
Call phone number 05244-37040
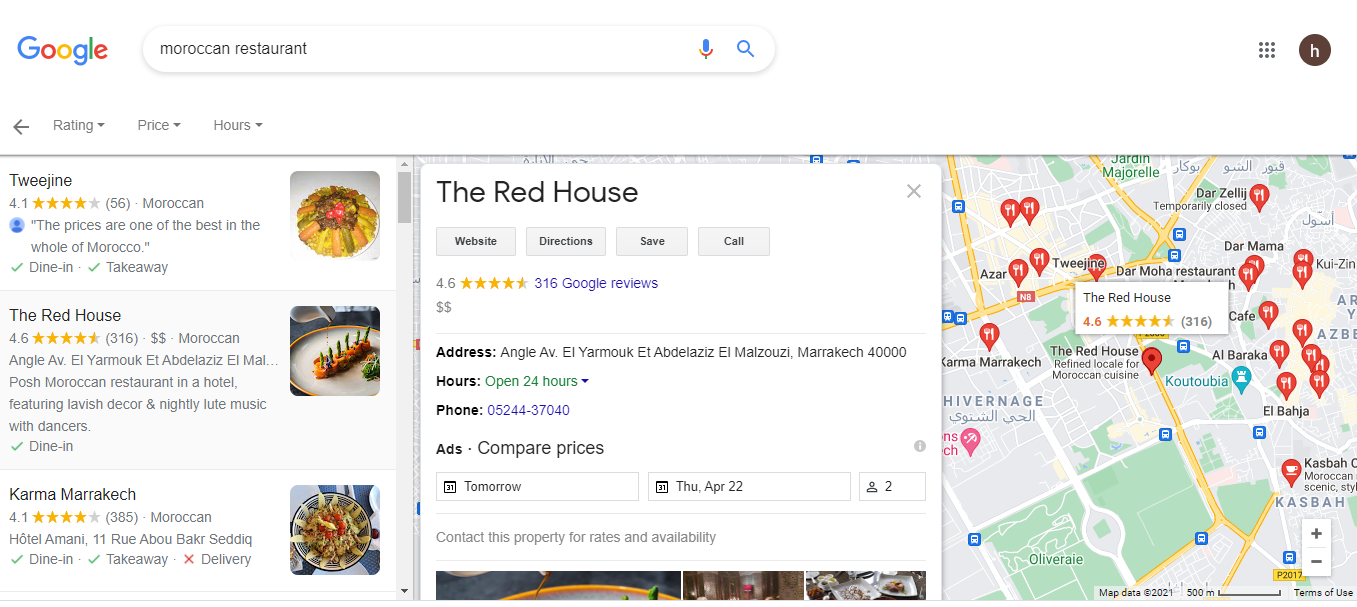click(528, 410)
